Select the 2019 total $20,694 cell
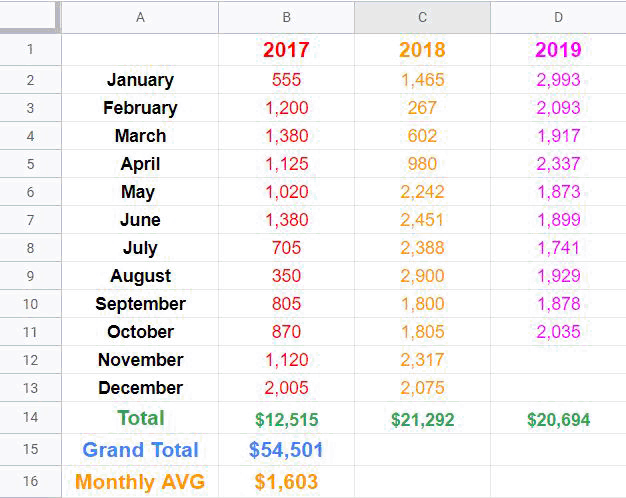Screen dimensions: 626x498 click(558, 420)
